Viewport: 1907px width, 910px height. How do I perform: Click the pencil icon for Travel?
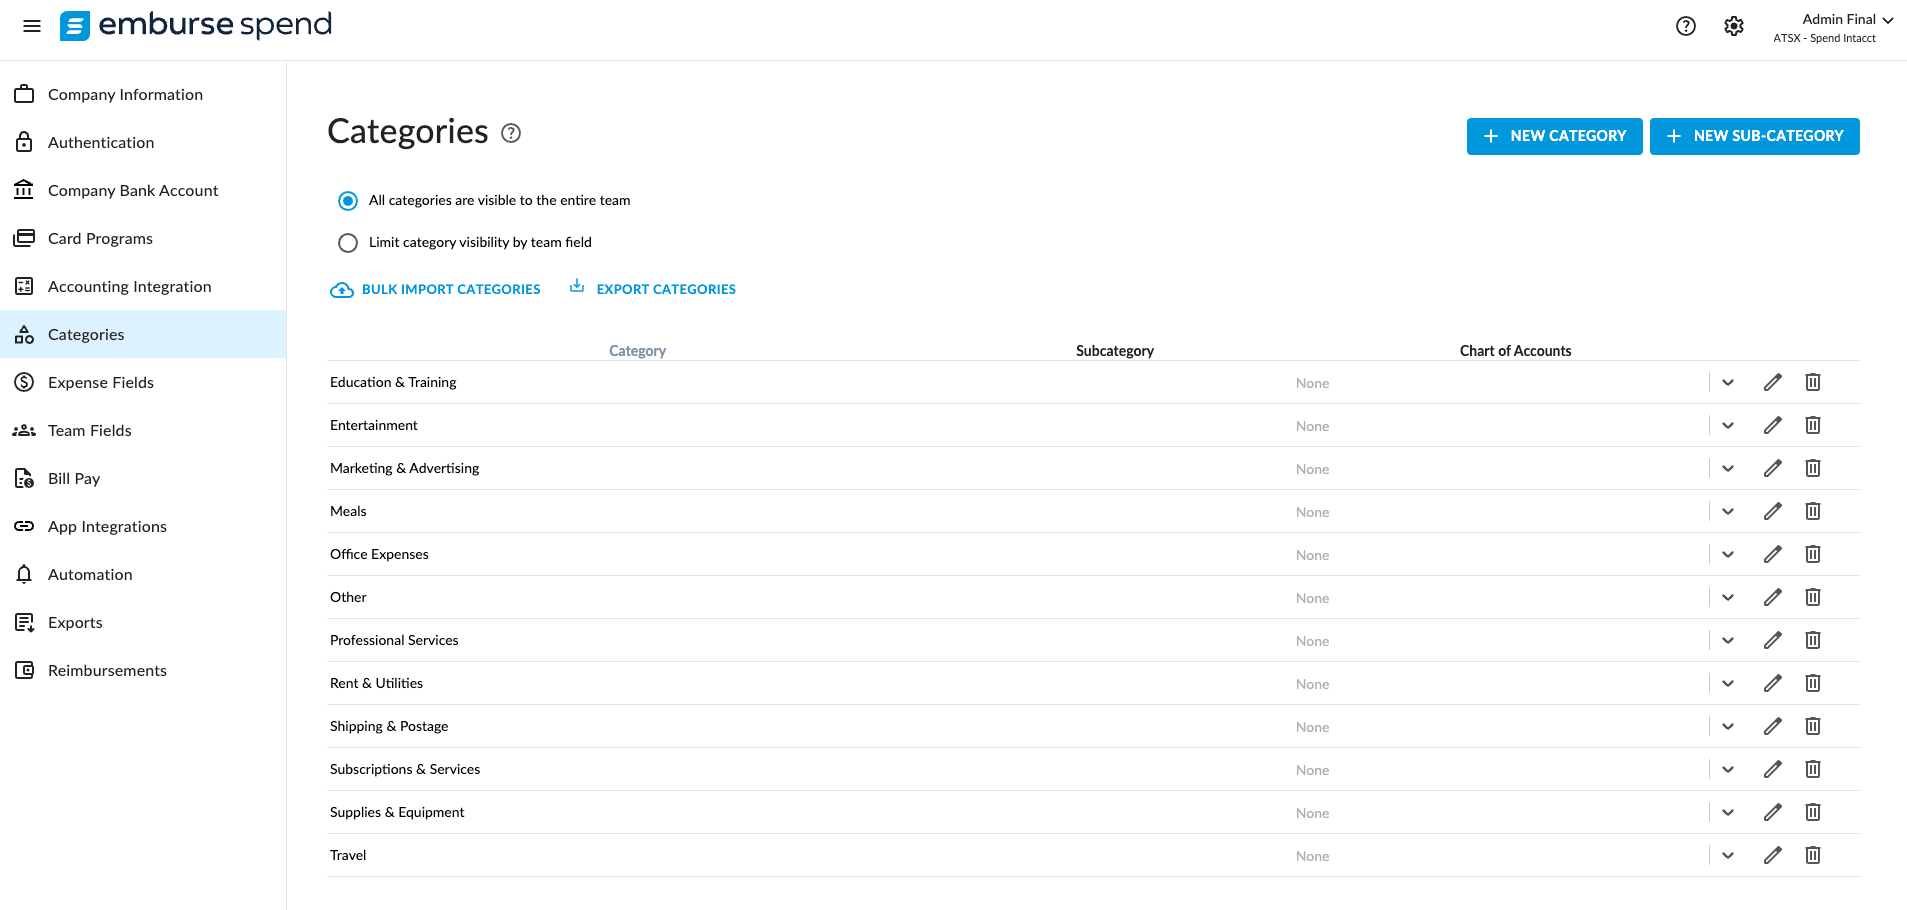(1773, 855)
